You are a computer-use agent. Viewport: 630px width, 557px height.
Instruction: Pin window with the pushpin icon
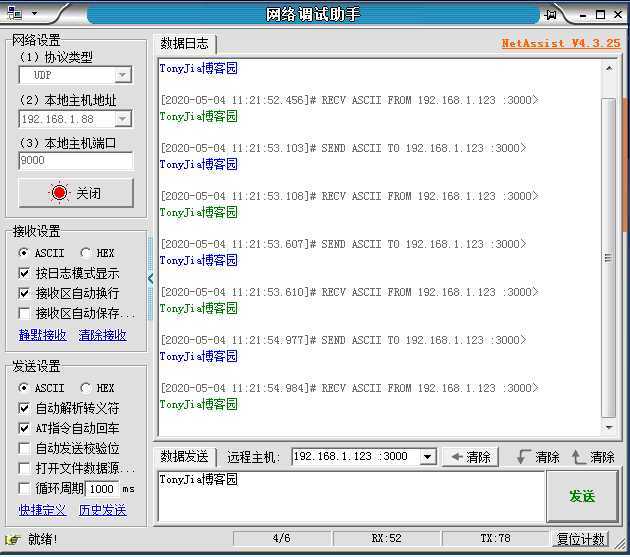click(550, 15)
